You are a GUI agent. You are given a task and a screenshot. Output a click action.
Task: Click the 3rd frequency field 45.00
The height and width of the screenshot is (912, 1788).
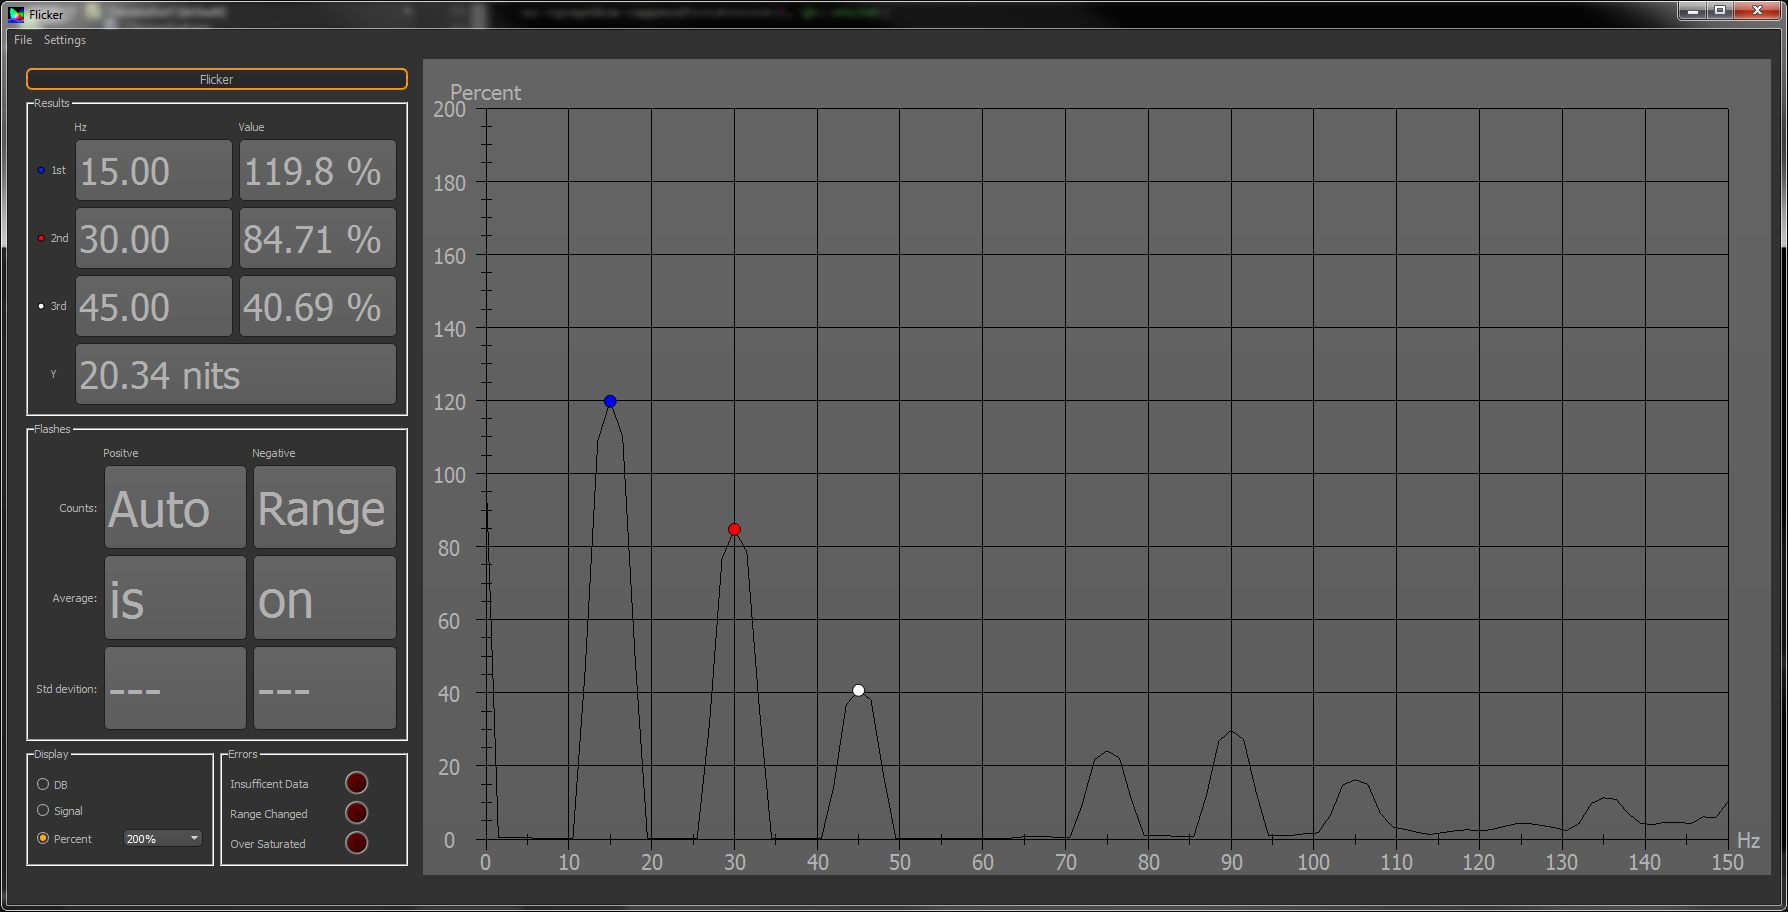(x=154, y=306)
